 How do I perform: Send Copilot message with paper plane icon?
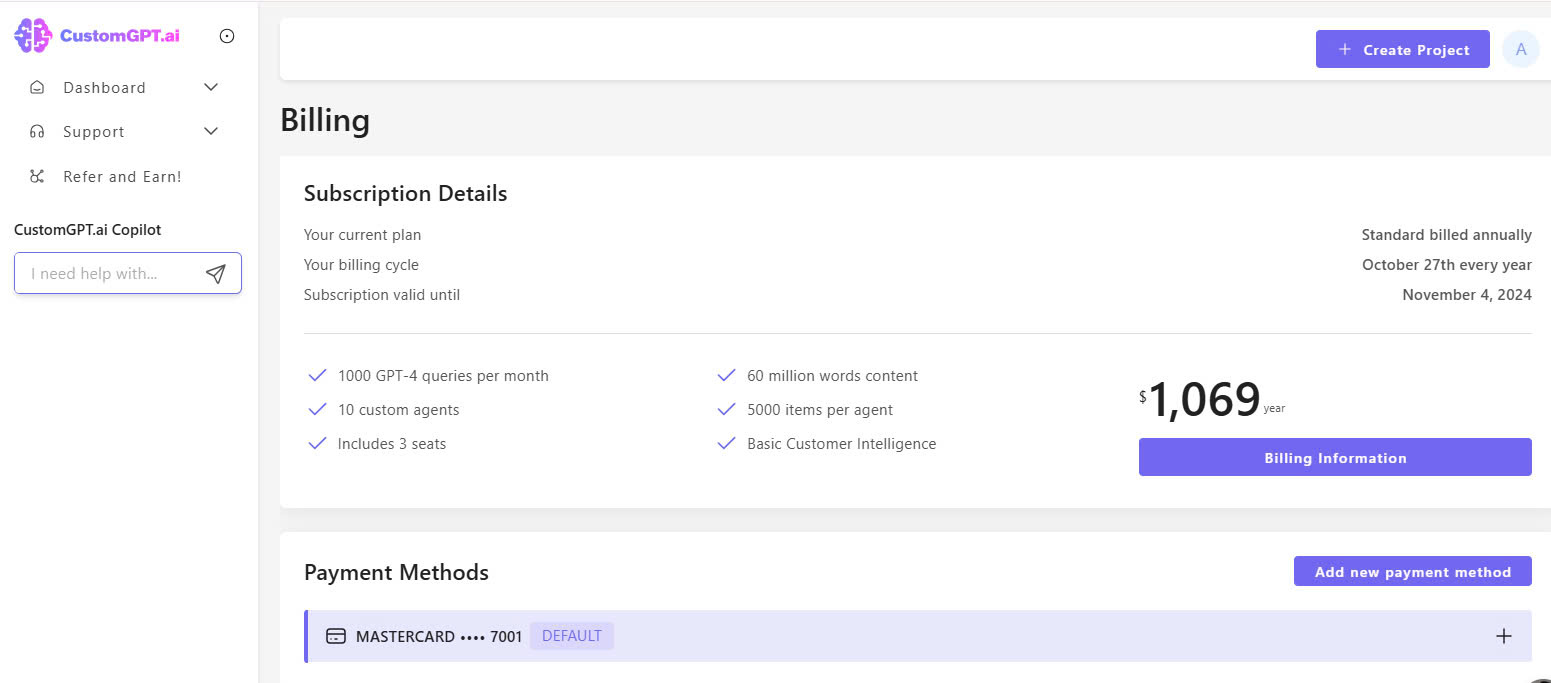point(215,274)
